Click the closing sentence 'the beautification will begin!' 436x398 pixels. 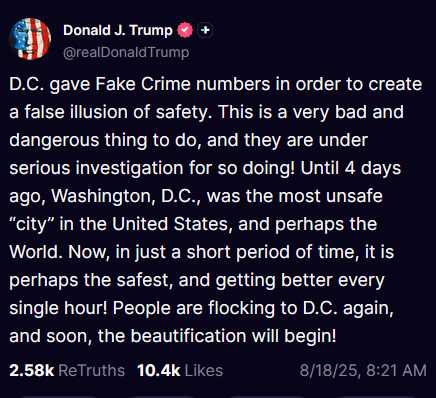coord(217,336)
